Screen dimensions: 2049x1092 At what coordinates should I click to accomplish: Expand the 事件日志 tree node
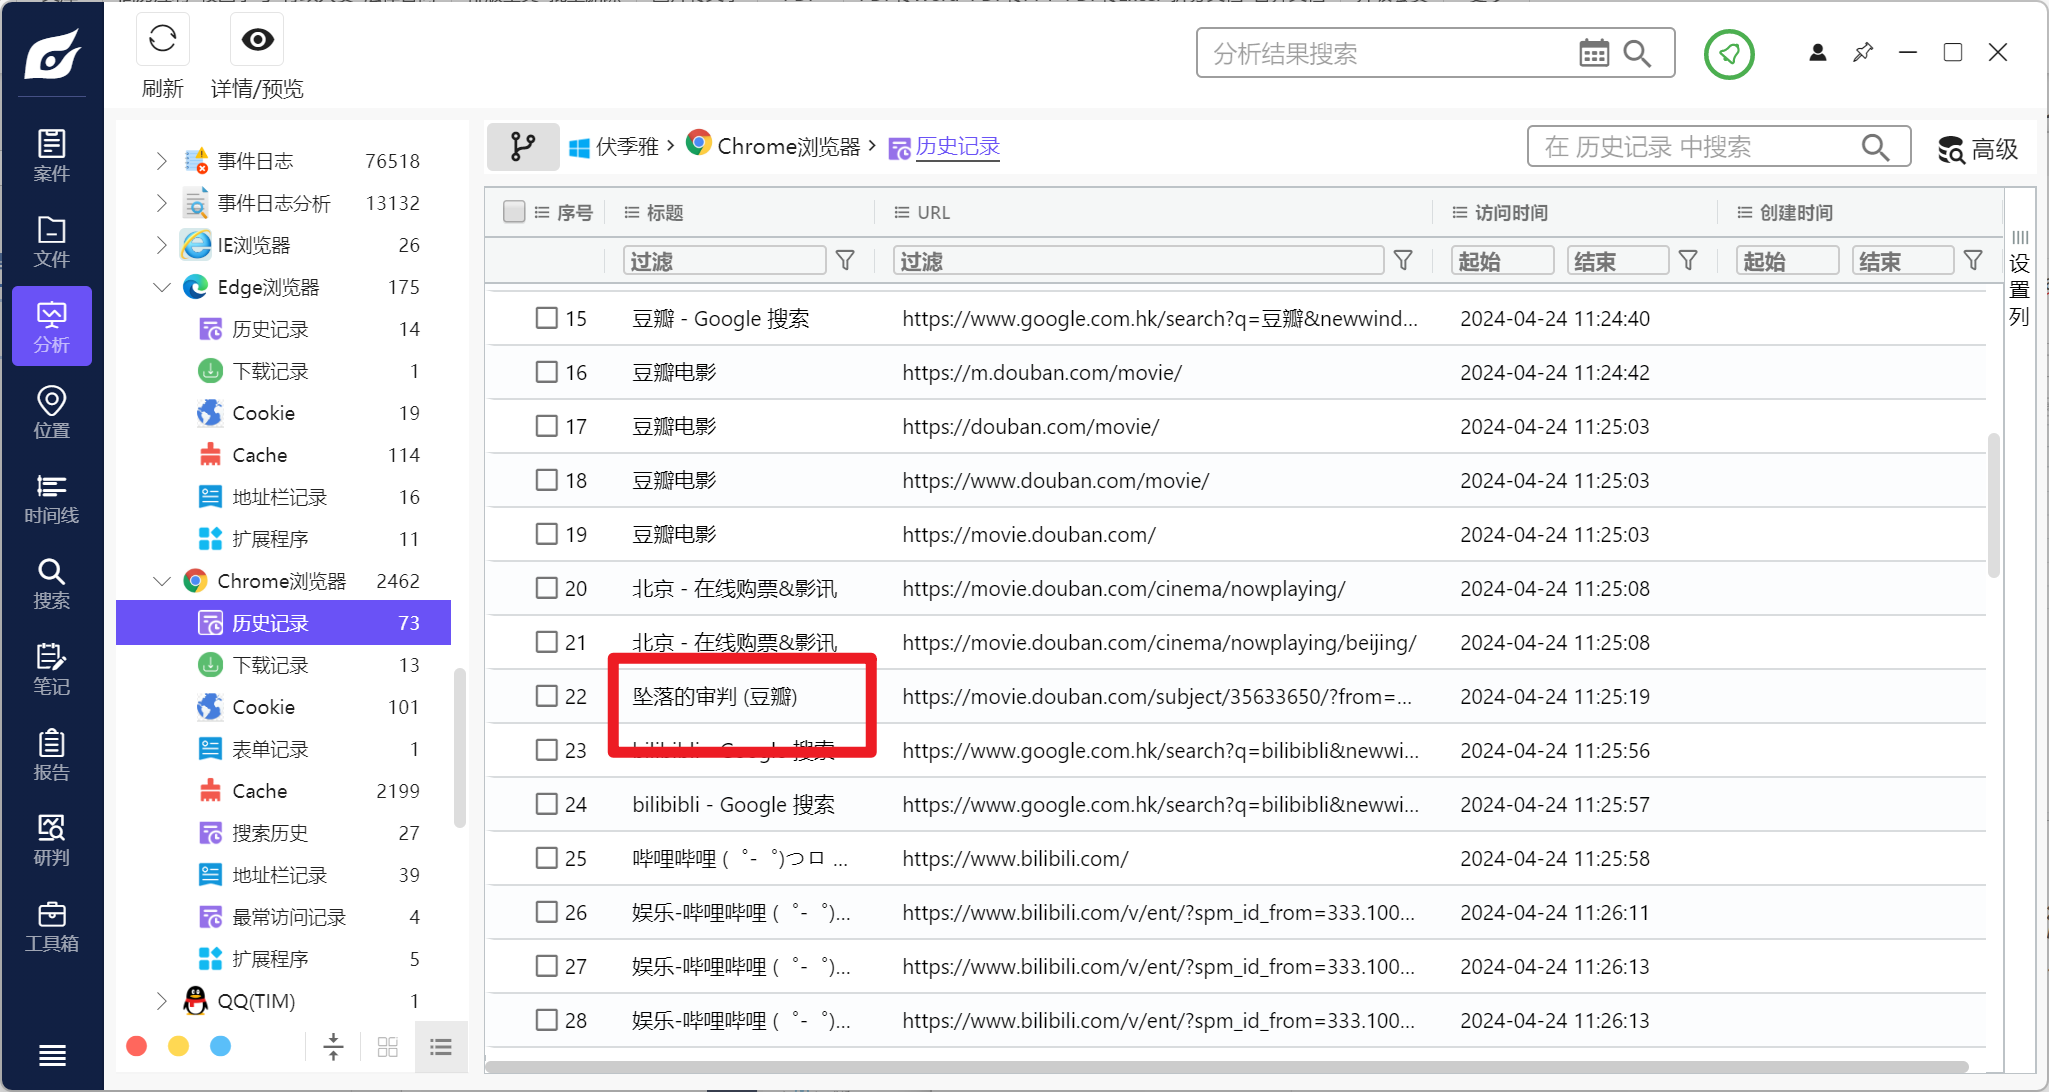pos(162,161)
